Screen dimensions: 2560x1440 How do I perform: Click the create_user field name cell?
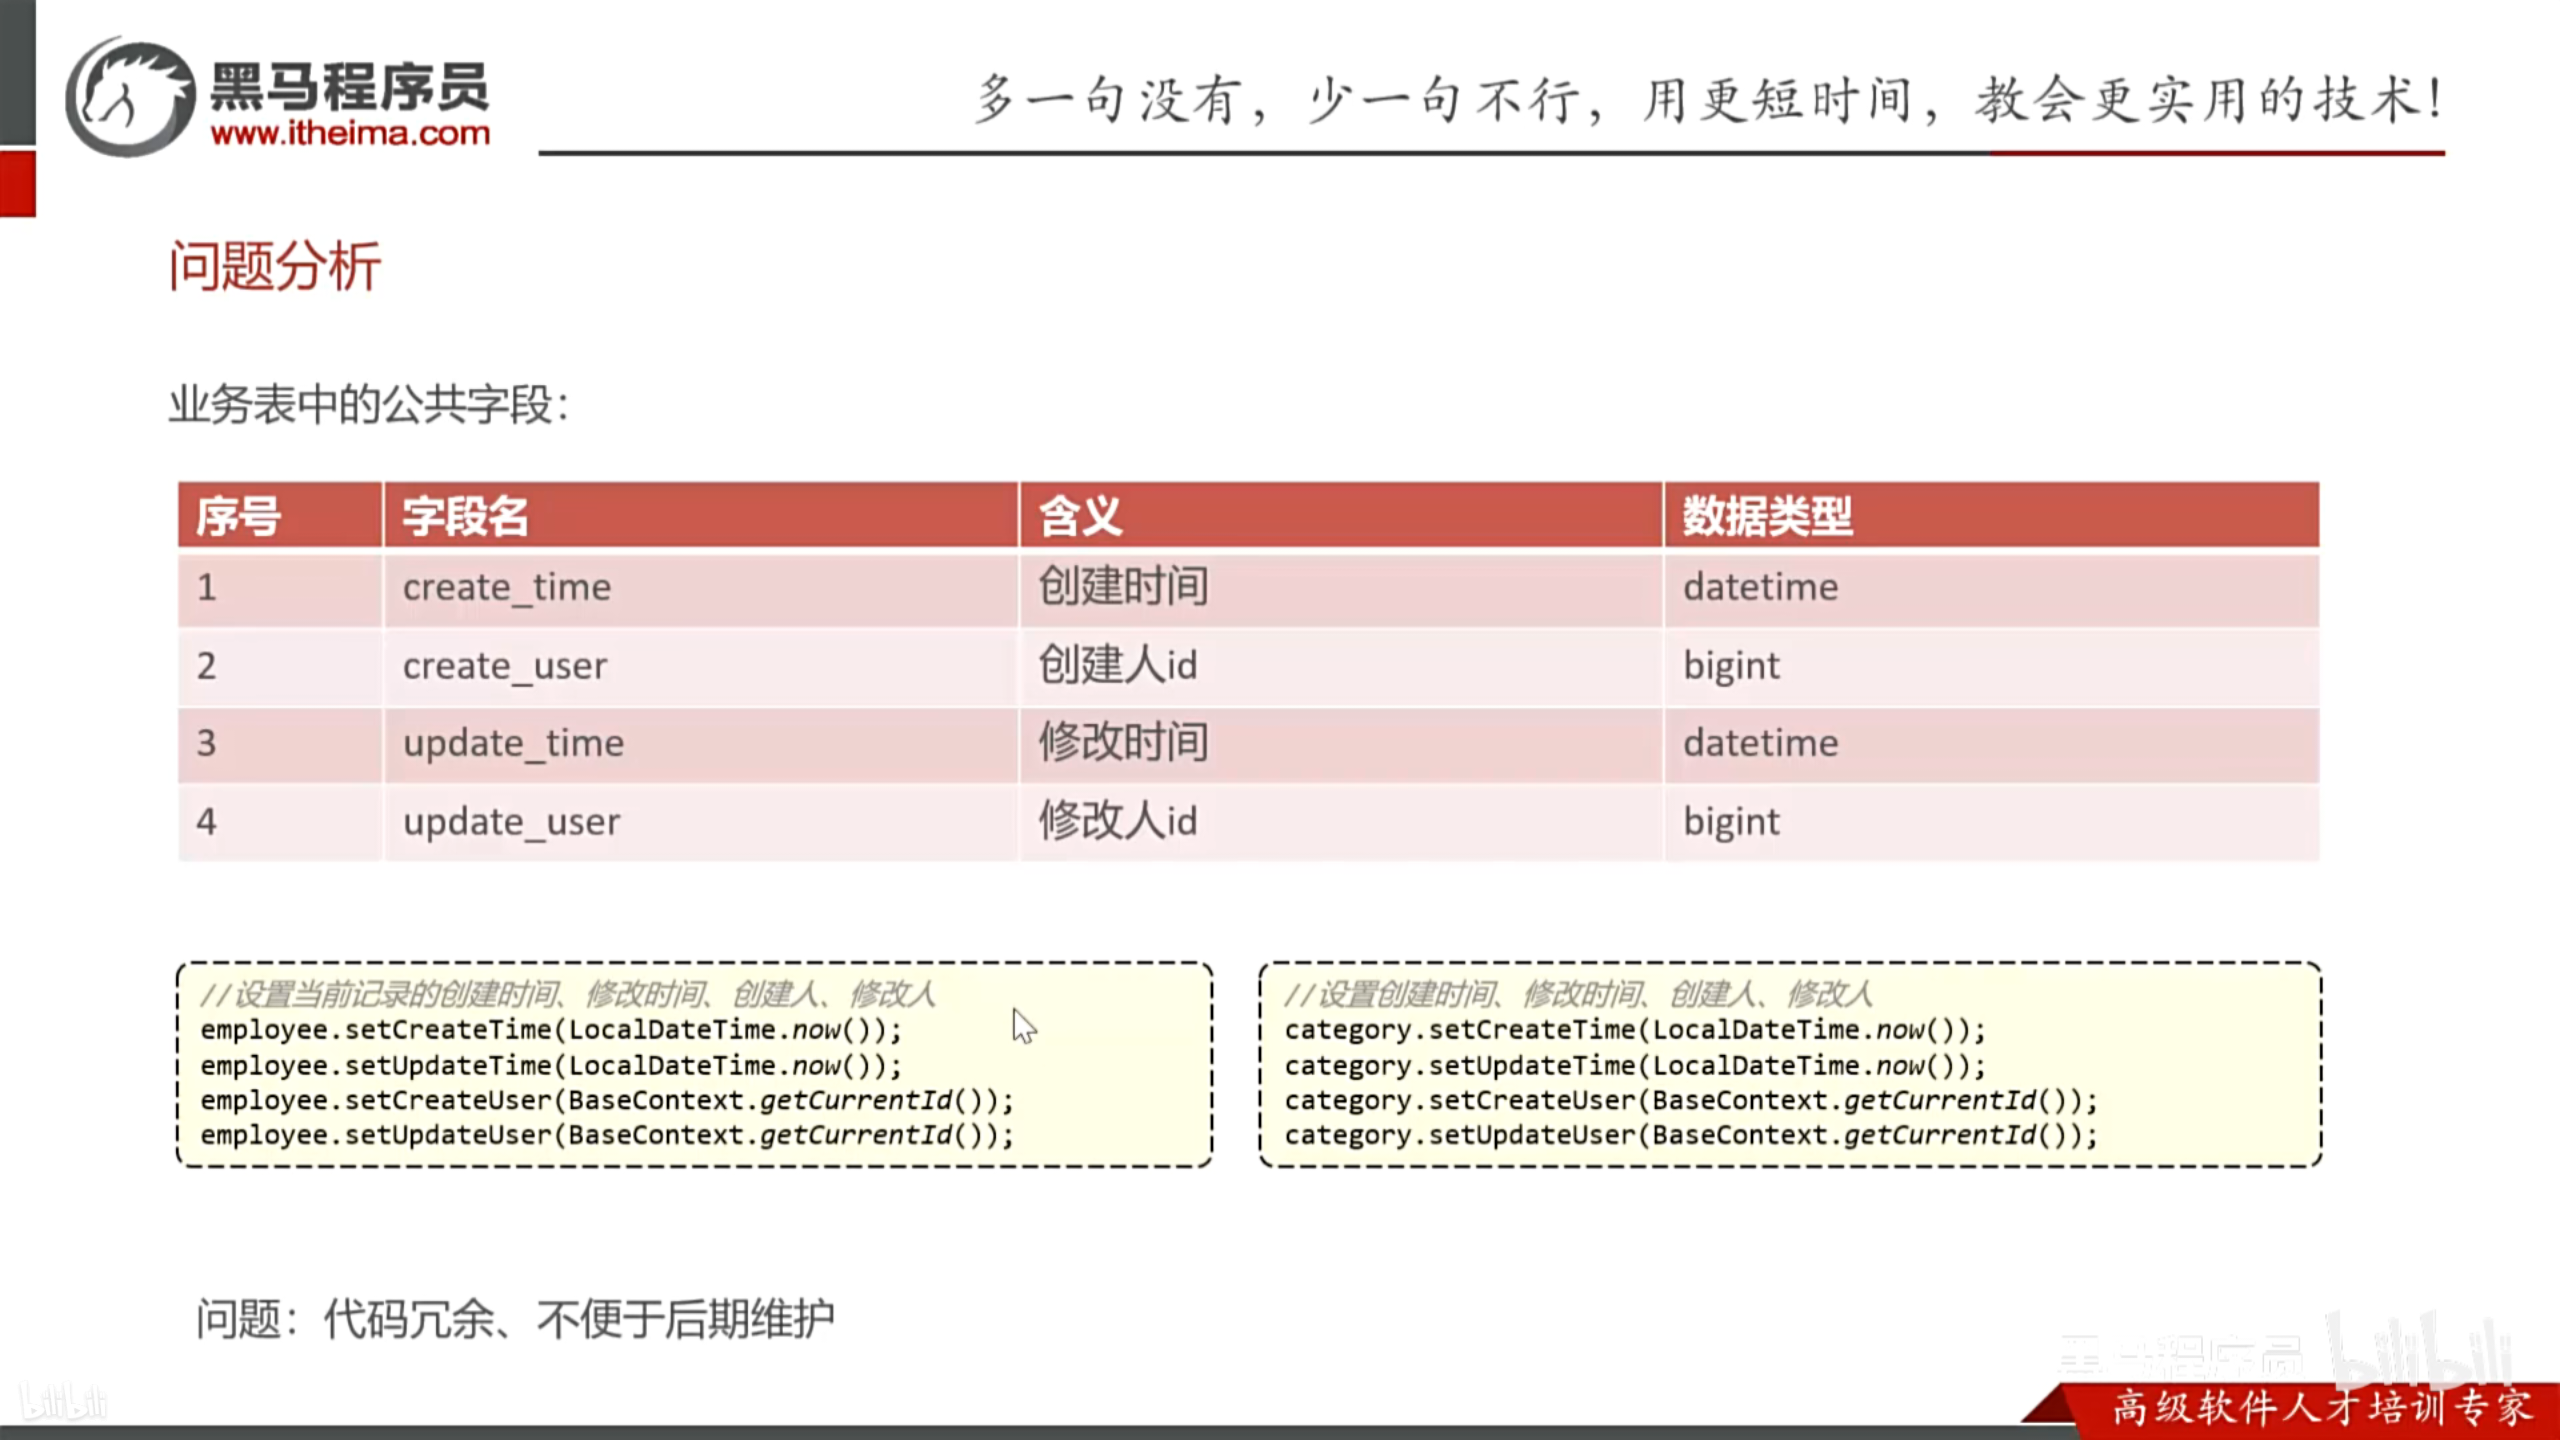(701, 666)
